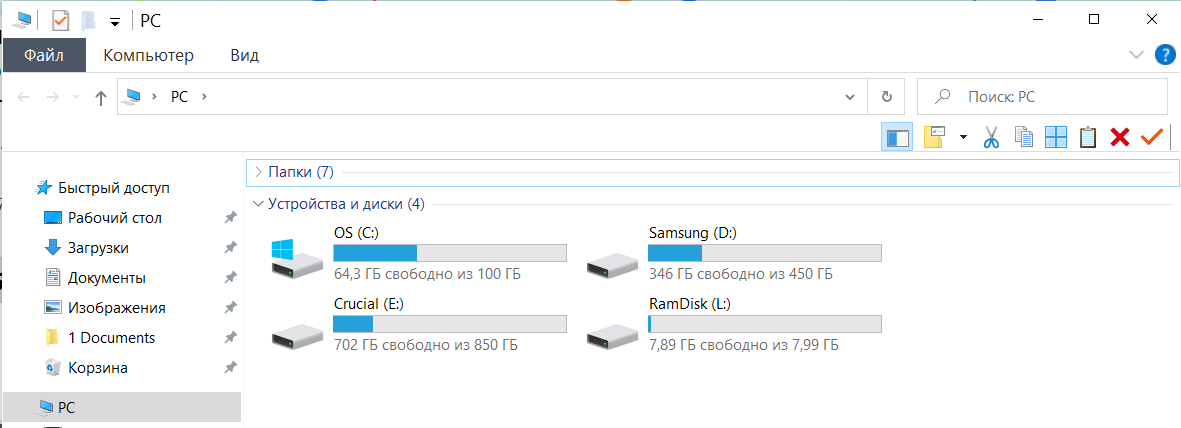Image resolution: width=1181 pixels, height=428 pixels.
Task: Expand the Папки (7) group
Action: pyautogui.click(x=258, y=172)
